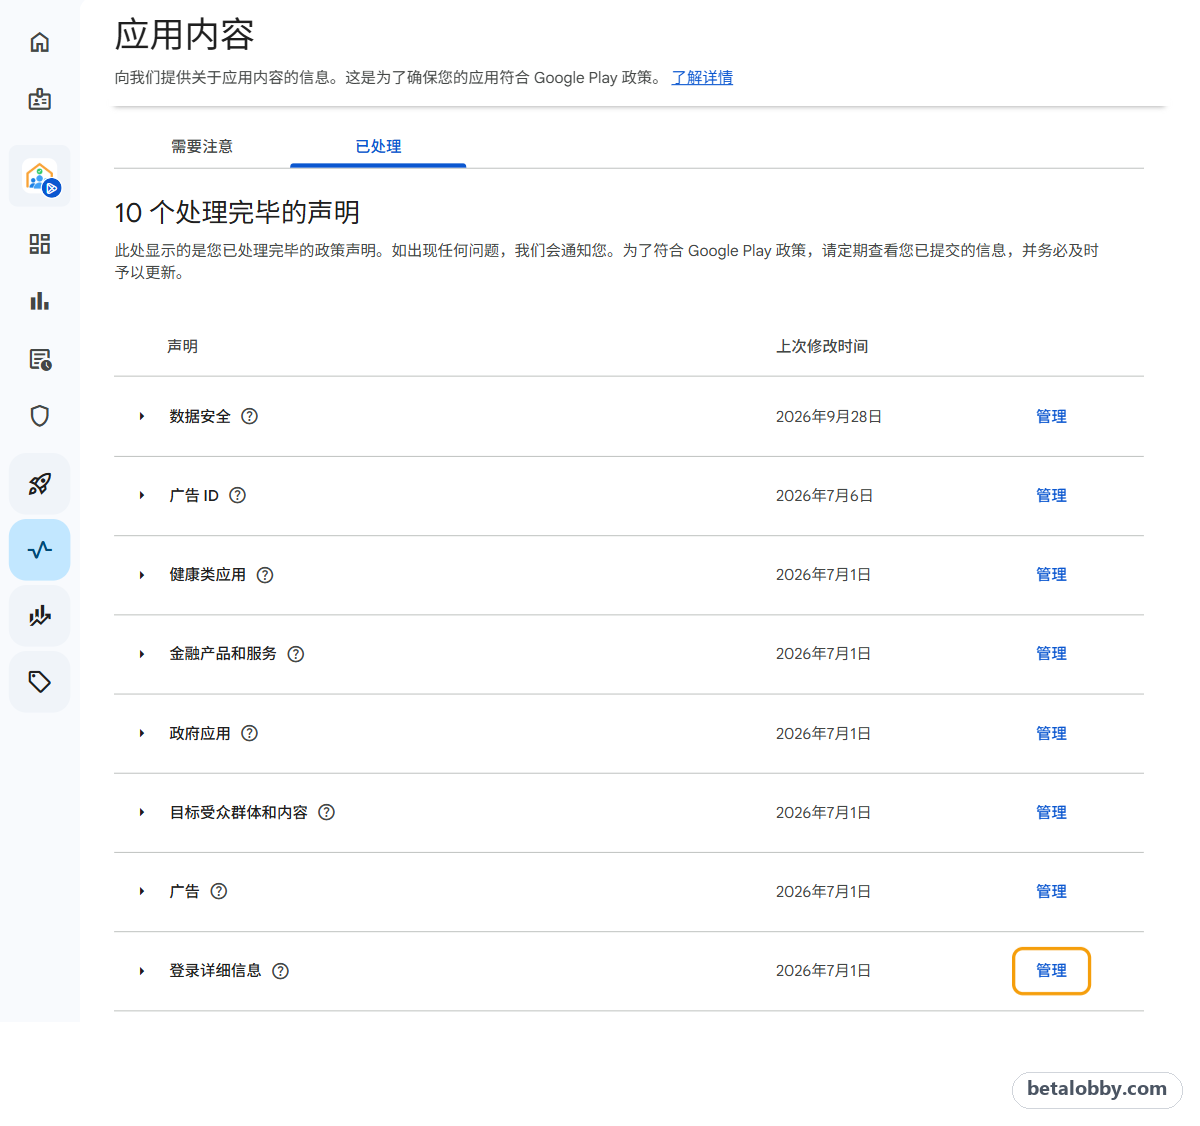The height and width of the screenshot is (1126, 1200).
Task: Open the developer badge icon in sidebar
Action: 40,99
